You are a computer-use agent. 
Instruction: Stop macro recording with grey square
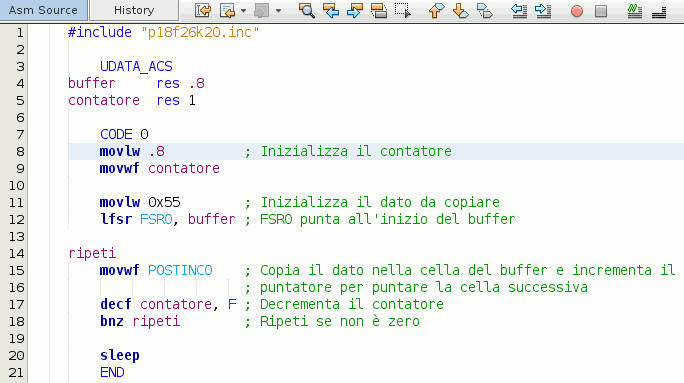point(601,10)
